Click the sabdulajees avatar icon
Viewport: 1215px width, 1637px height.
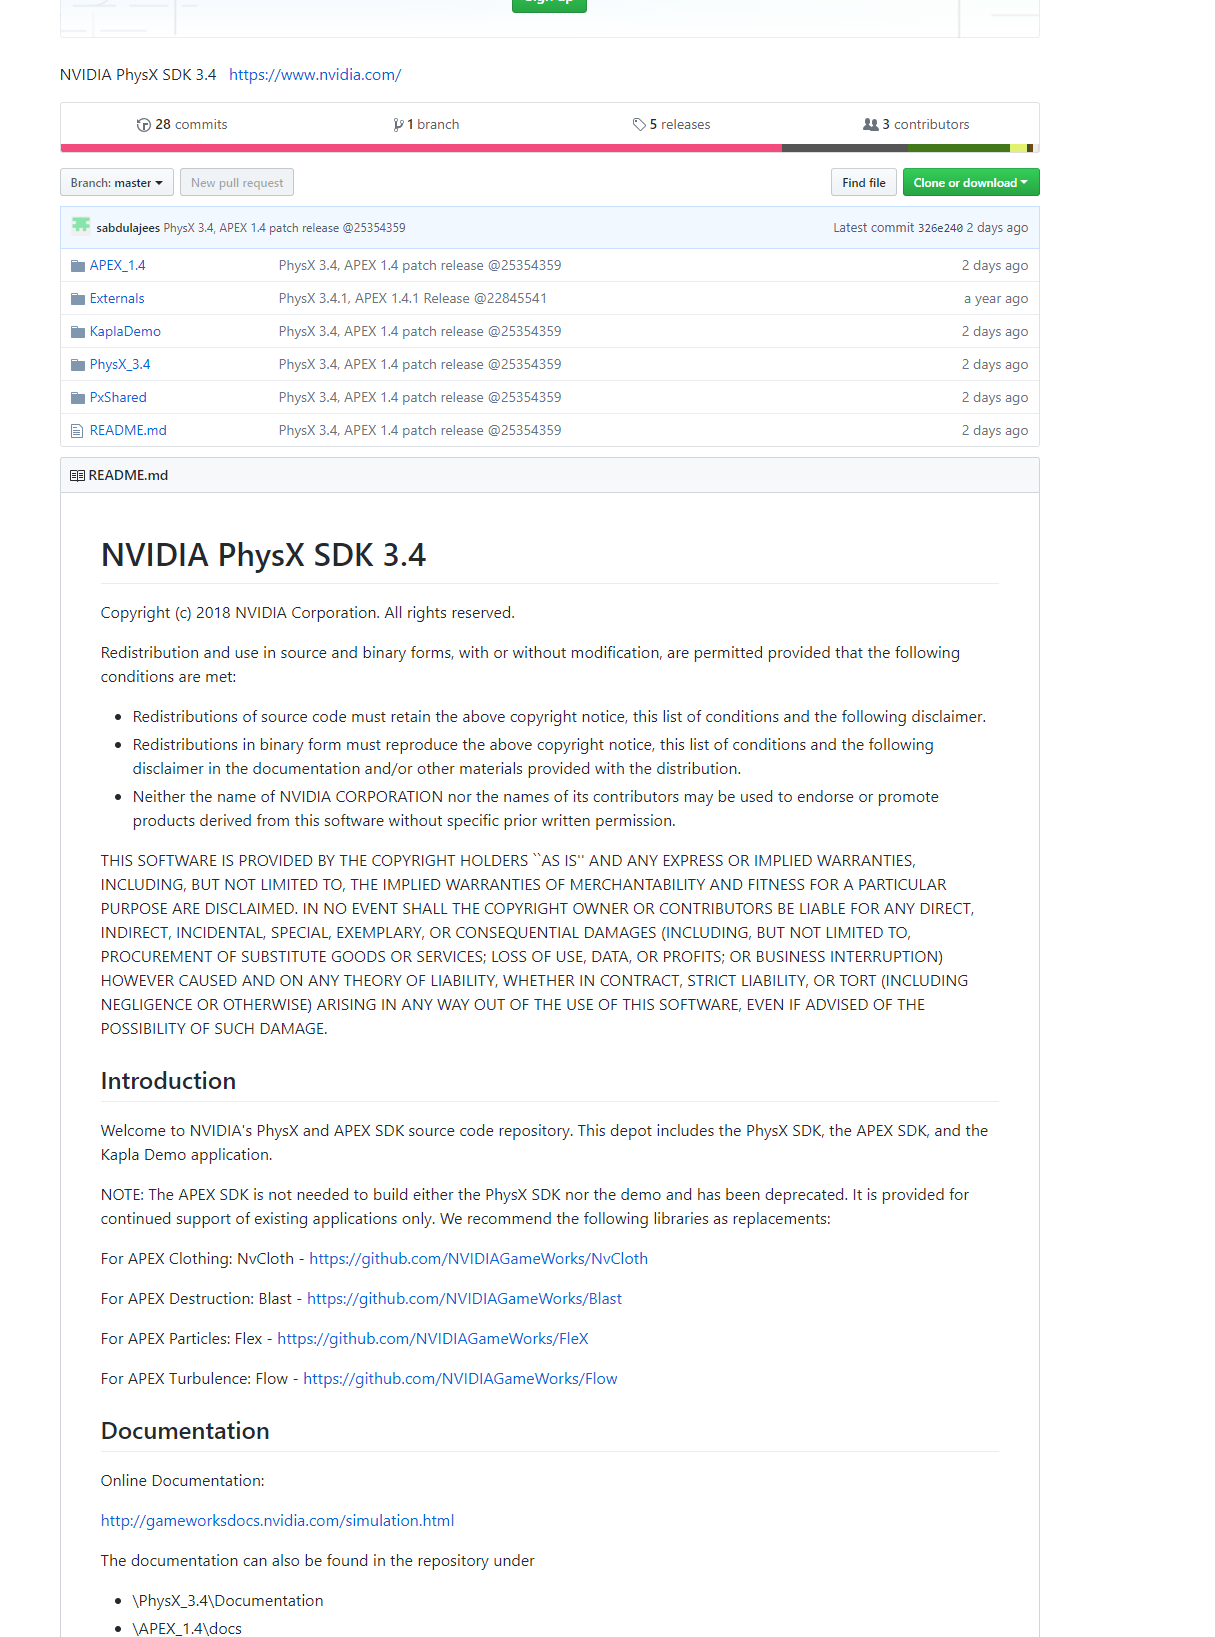81,226
